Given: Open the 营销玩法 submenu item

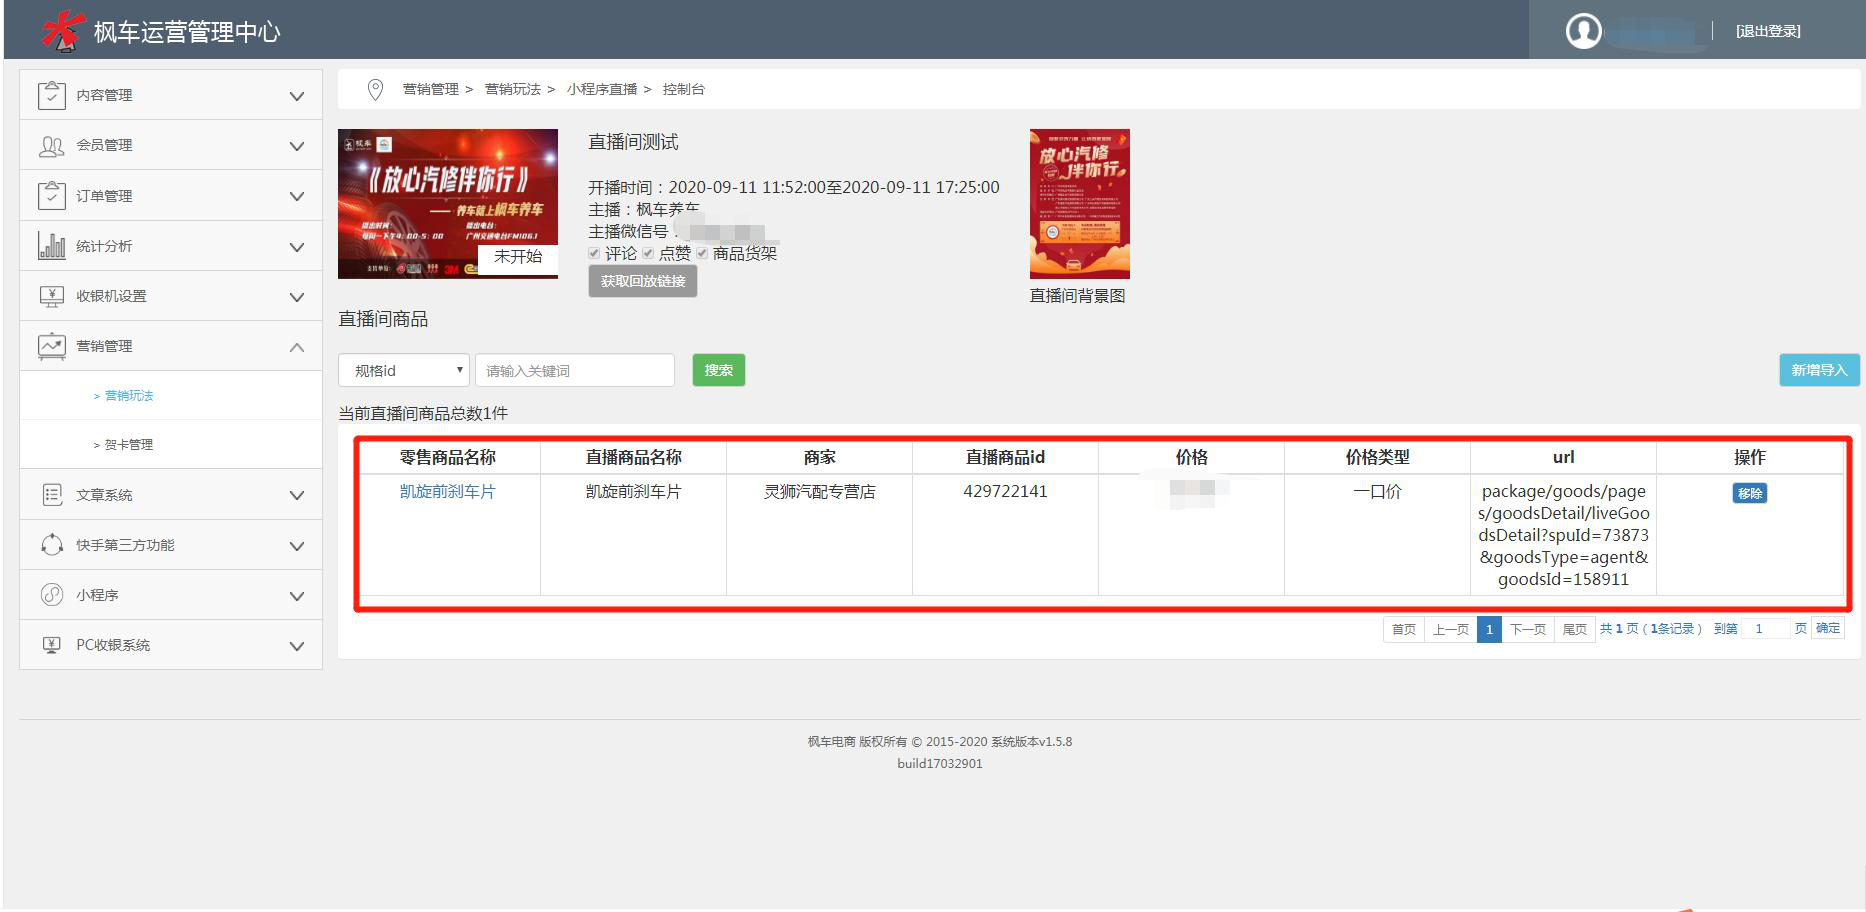Looking at the screenshot, I should coord(129,396).
